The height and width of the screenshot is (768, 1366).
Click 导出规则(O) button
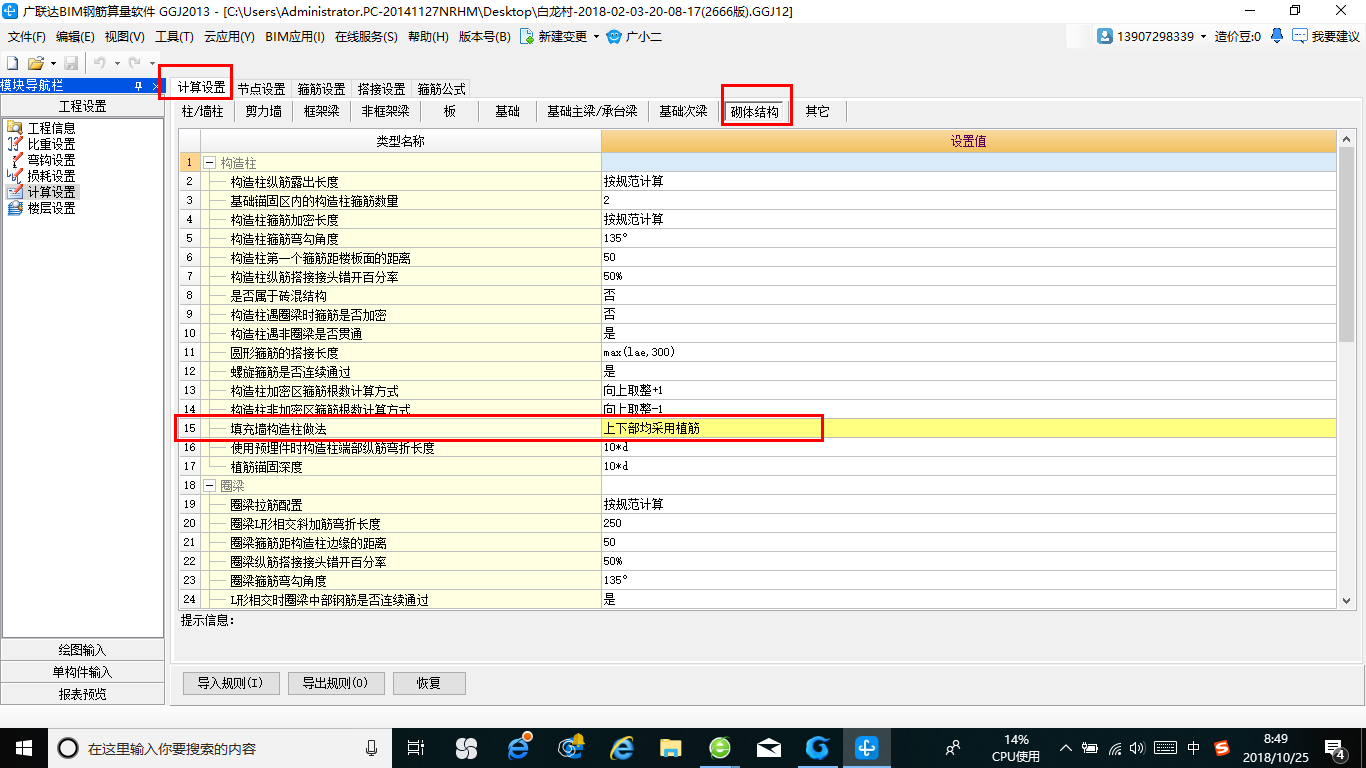coord(335,683)
